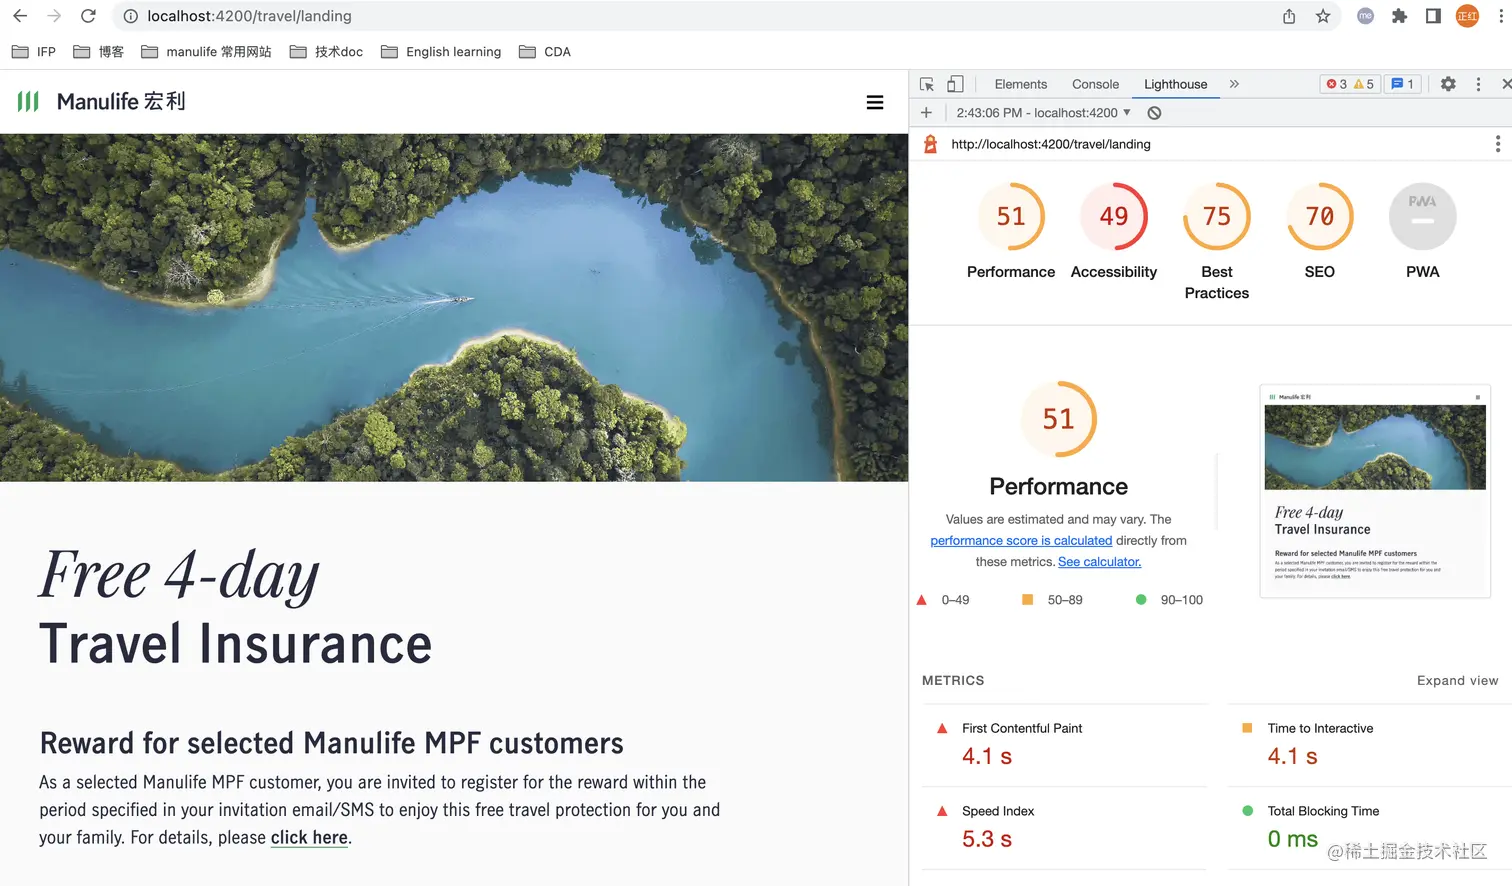This screenshot has height=886, width=1512.
Task: Open DevTools settings gear
Action: [1448, 84]
